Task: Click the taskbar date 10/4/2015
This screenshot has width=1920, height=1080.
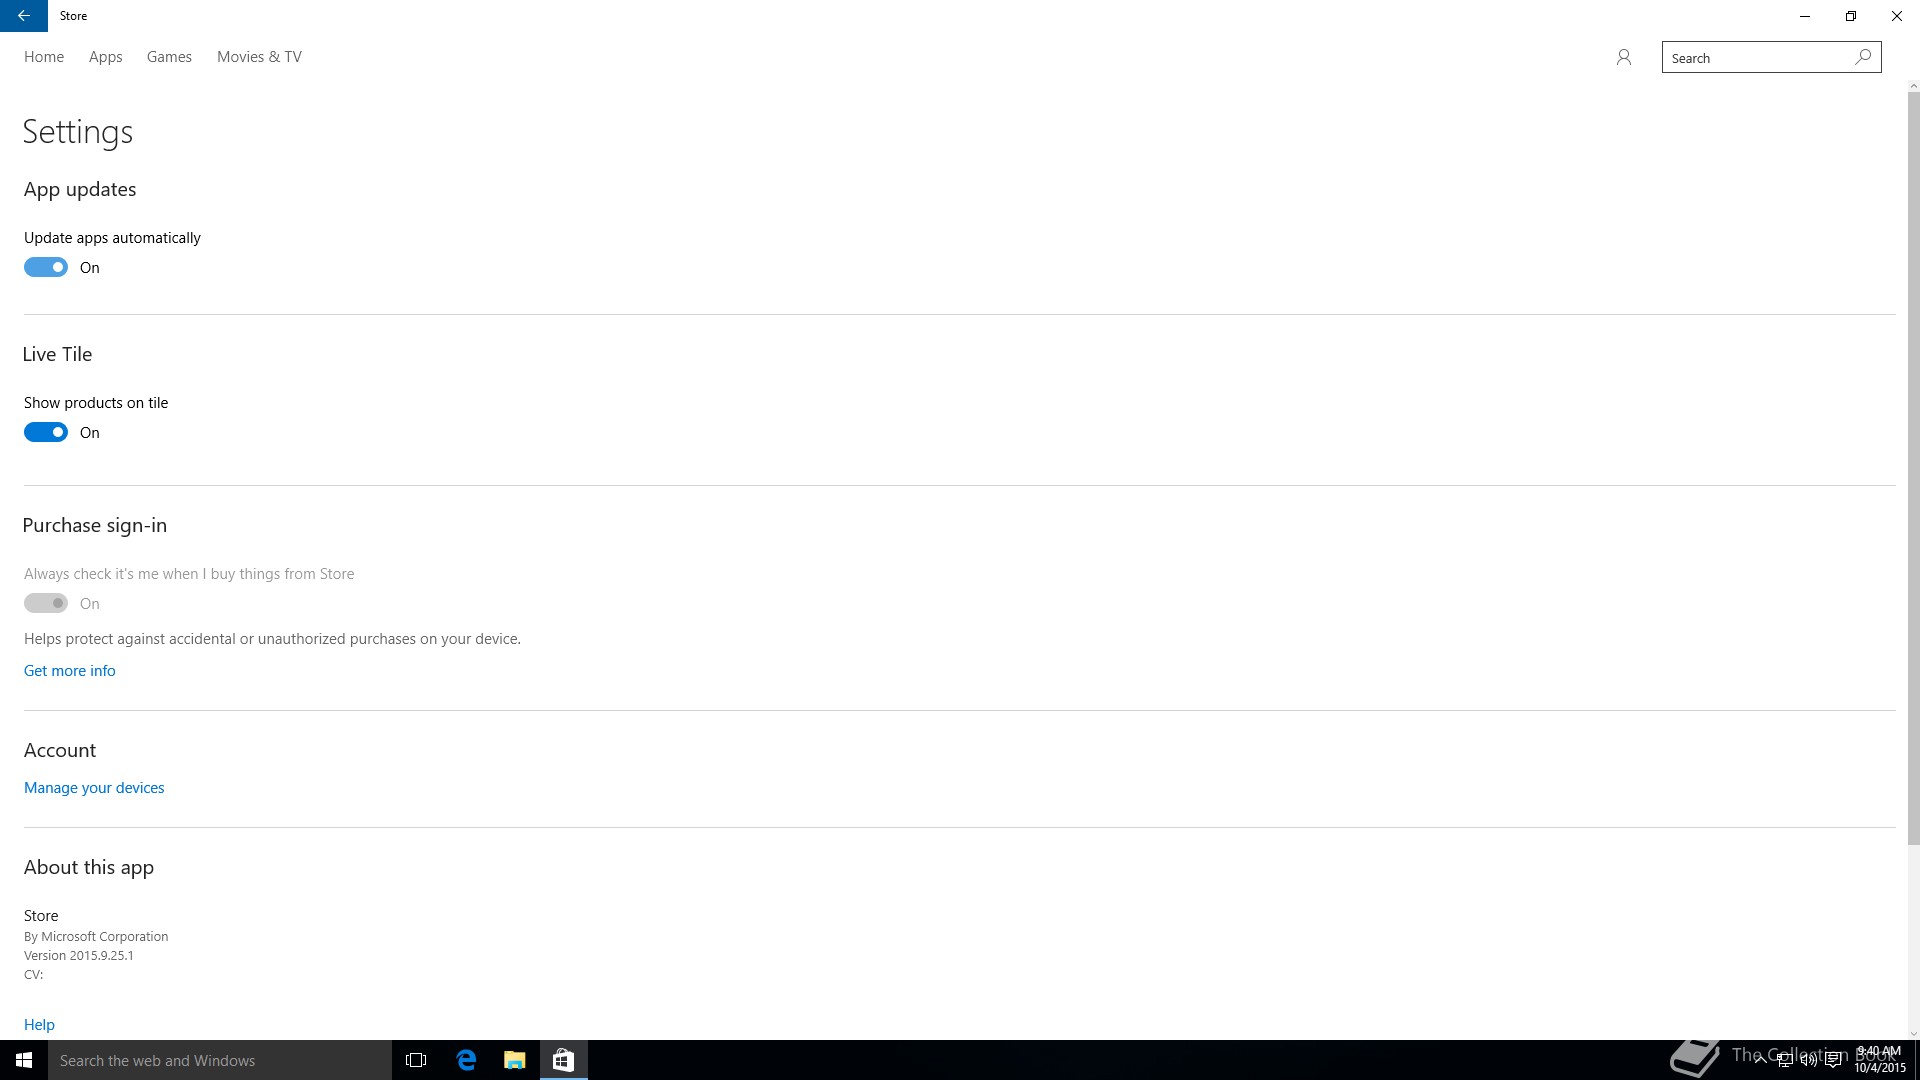Action: [x=1880, y=1068]
